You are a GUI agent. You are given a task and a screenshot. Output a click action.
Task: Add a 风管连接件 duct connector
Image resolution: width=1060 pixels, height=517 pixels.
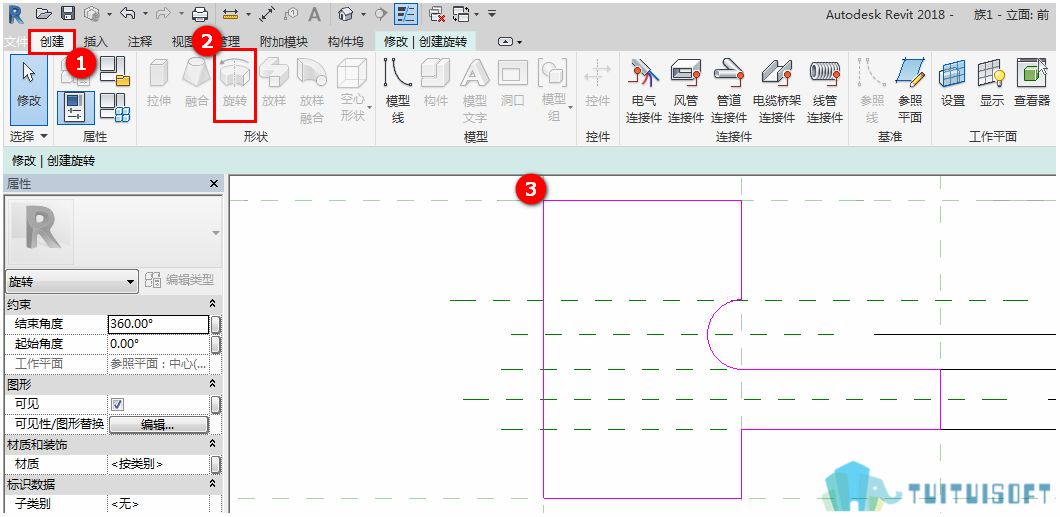[686, 90]
